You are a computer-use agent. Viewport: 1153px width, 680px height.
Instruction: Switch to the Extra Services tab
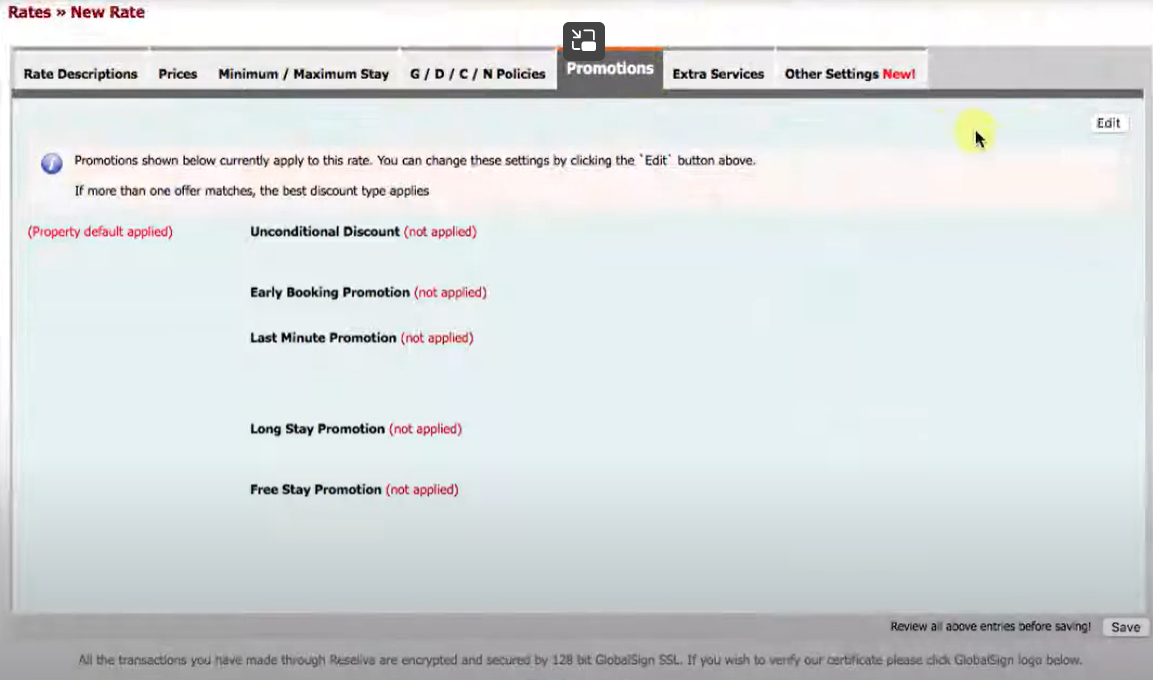(718, 74)
